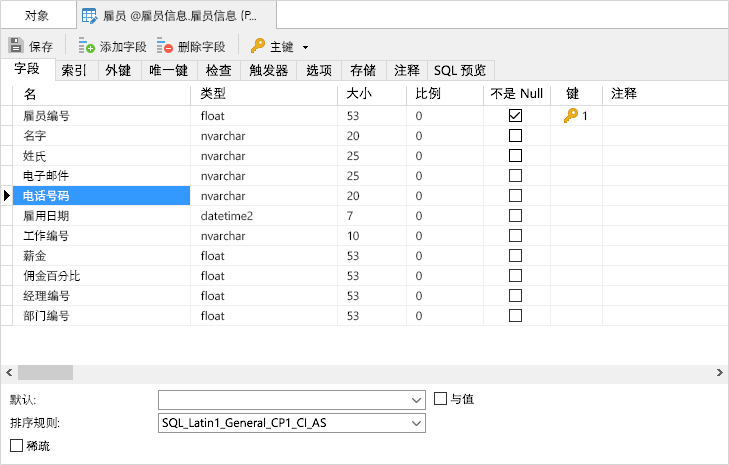Open the SQL 预览 tab

pos(460,70)
